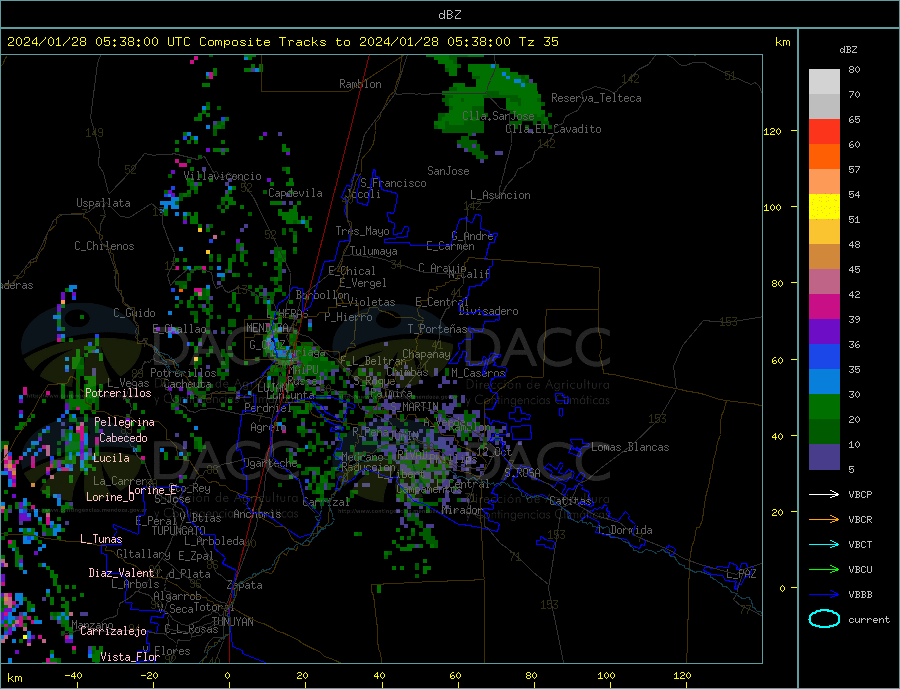
Task: Click the 'Borbollon' place label
Action: coord(323,295)
